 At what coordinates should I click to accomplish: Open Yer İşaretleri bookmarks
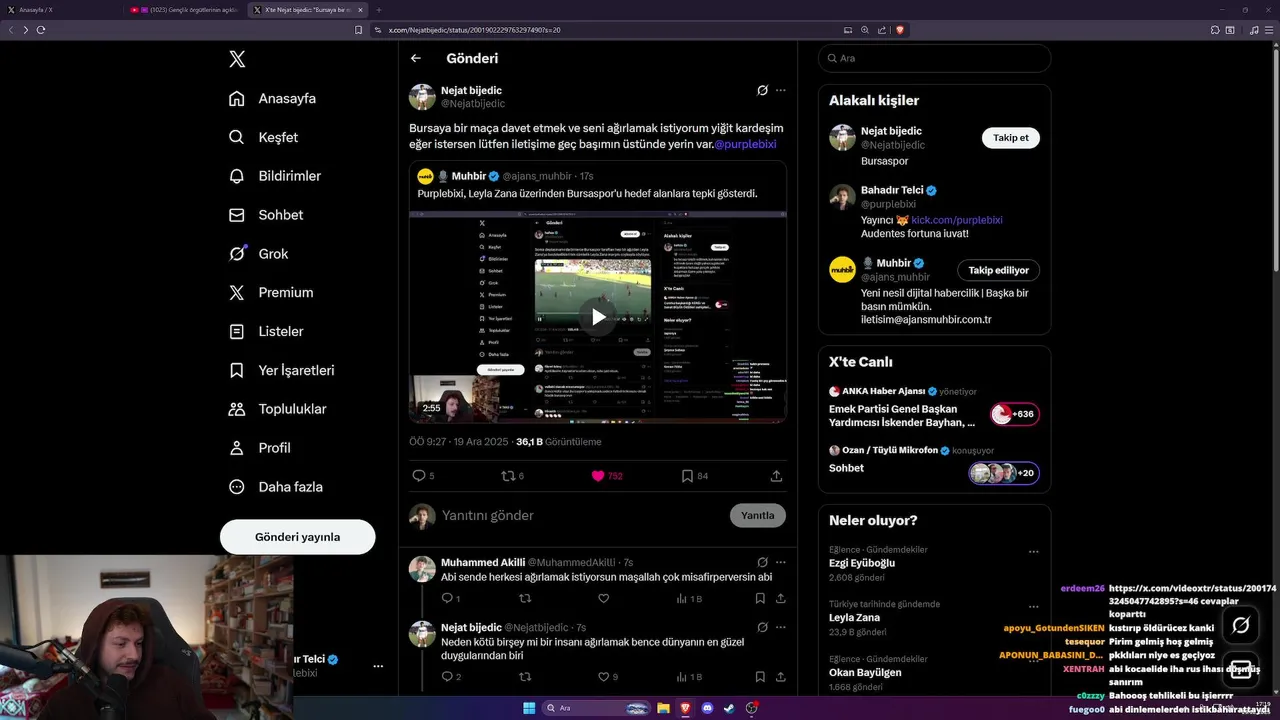(x=281, y=370)
